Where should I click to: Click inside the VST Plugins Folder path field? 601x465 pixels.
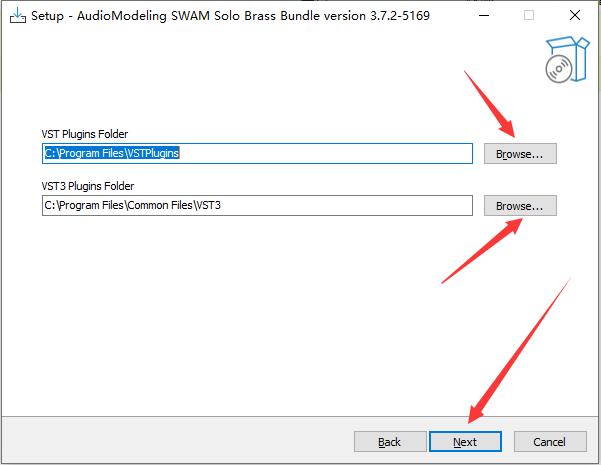pos(257,153)
